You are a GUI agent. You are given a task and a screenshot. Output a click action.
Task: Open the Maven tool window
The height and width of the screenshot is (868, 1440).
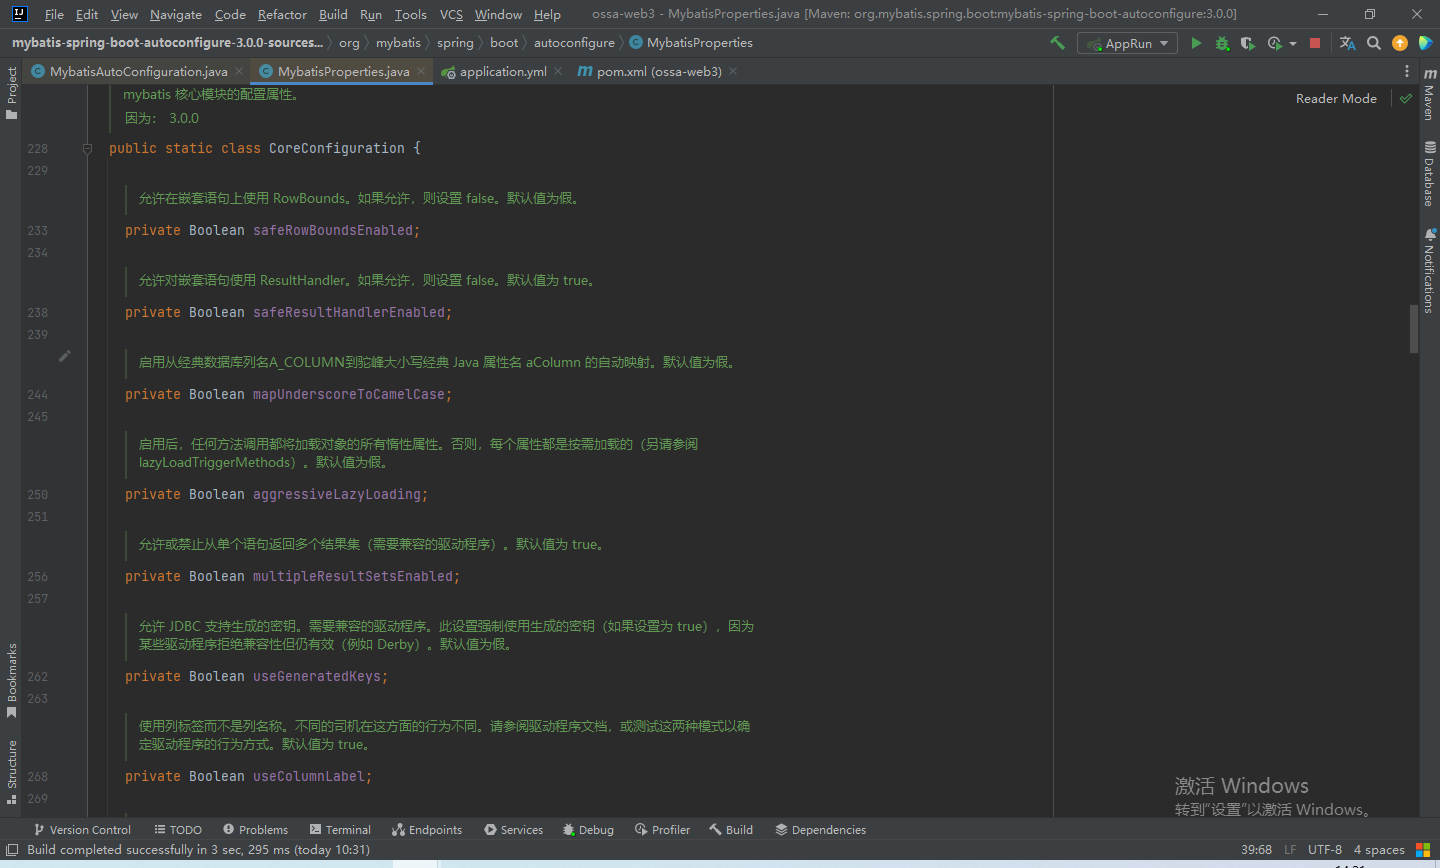click(x=1429, y=95)
